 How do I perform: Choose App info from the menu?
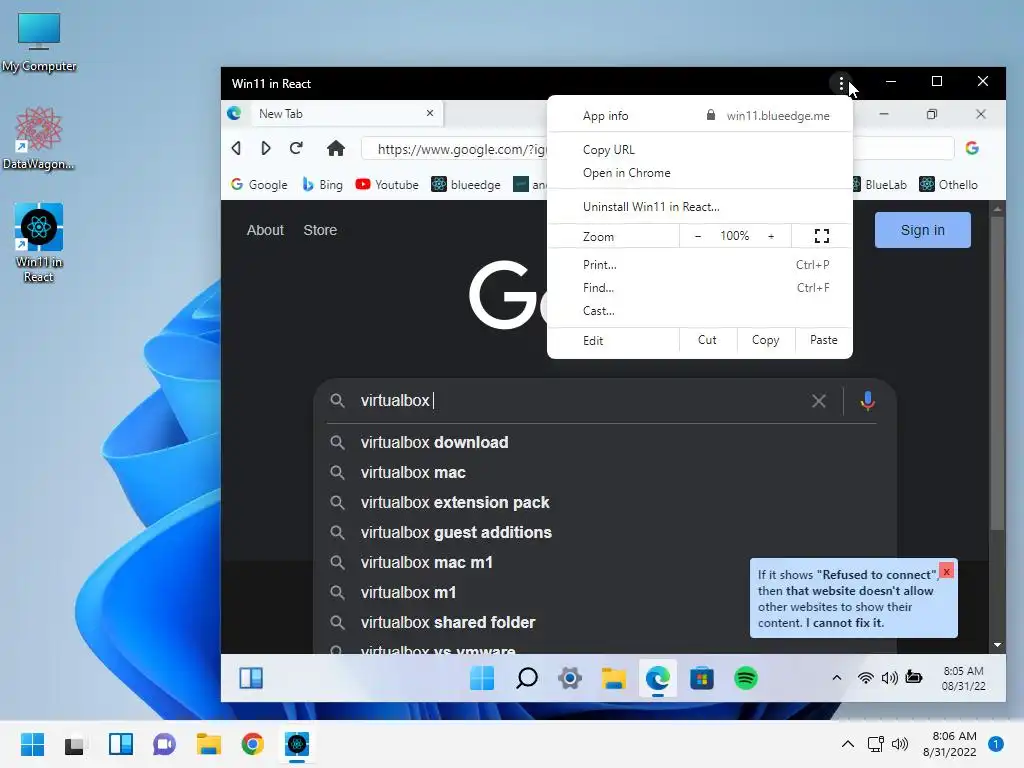(x=605, y=116)
